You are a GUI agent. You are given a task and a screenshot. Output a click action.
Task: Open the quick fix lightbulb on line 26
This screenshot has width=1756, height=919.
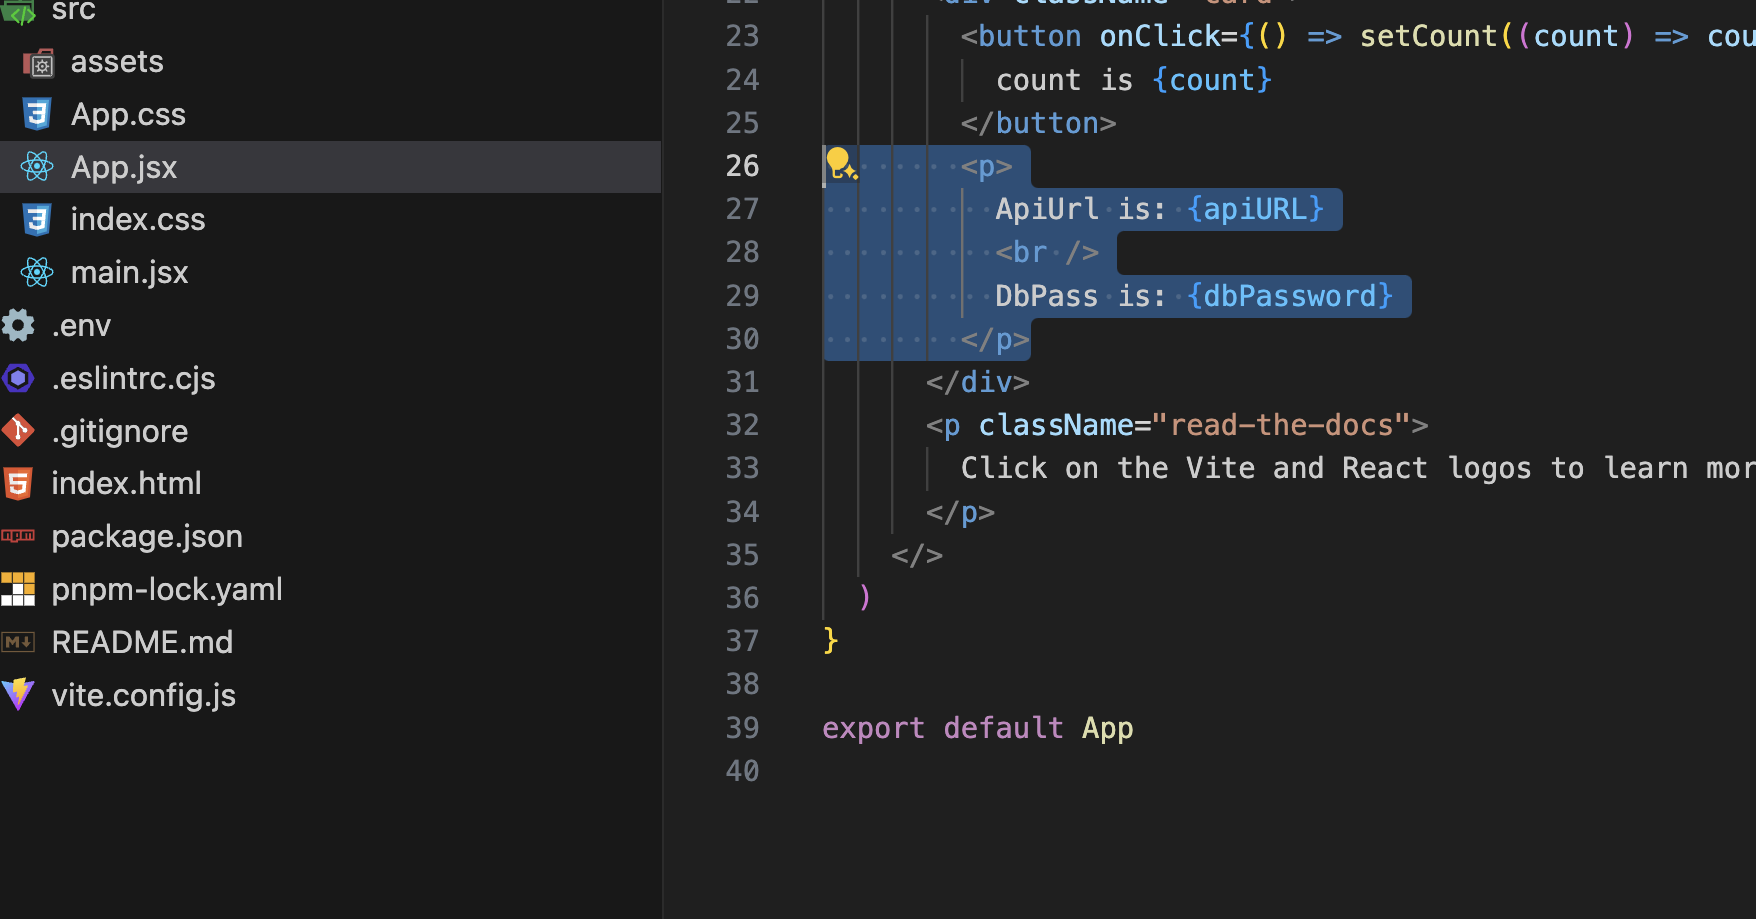tap(840, 165)
